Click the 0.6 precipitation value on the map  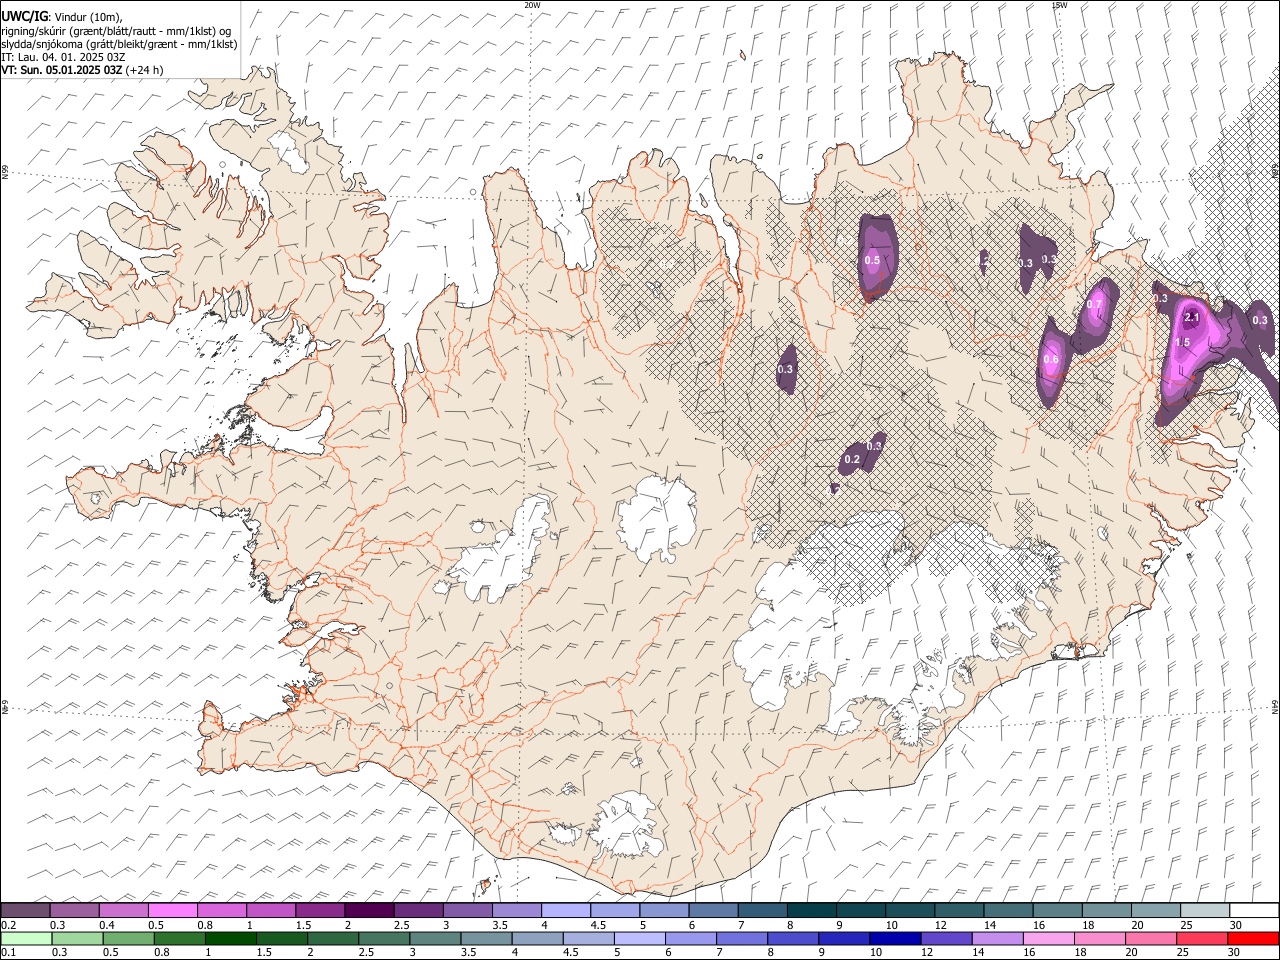tap(1051, 360)
